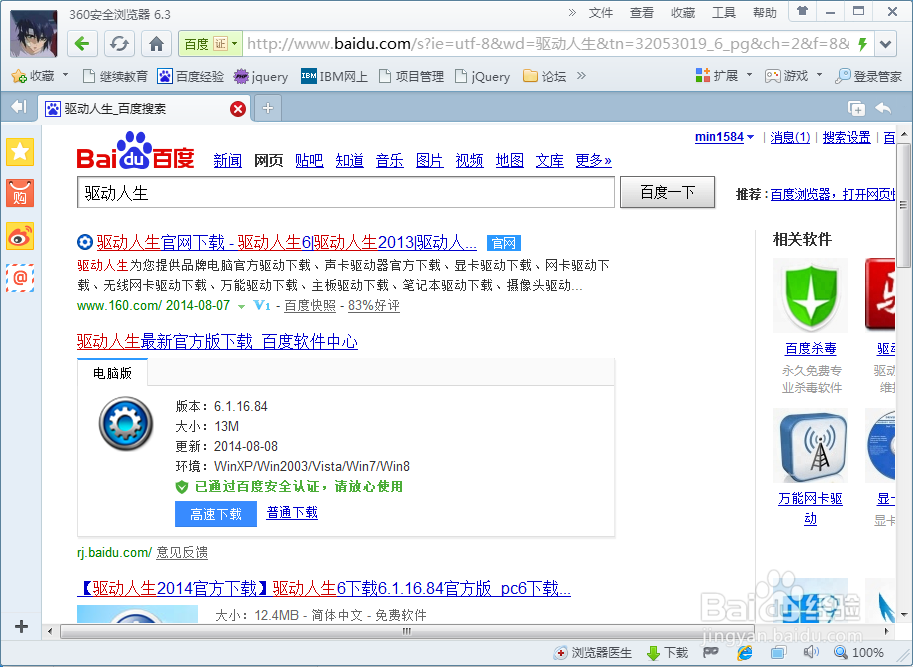
Task: Open the 百度经验 bookmark
Action: [191, 76]
